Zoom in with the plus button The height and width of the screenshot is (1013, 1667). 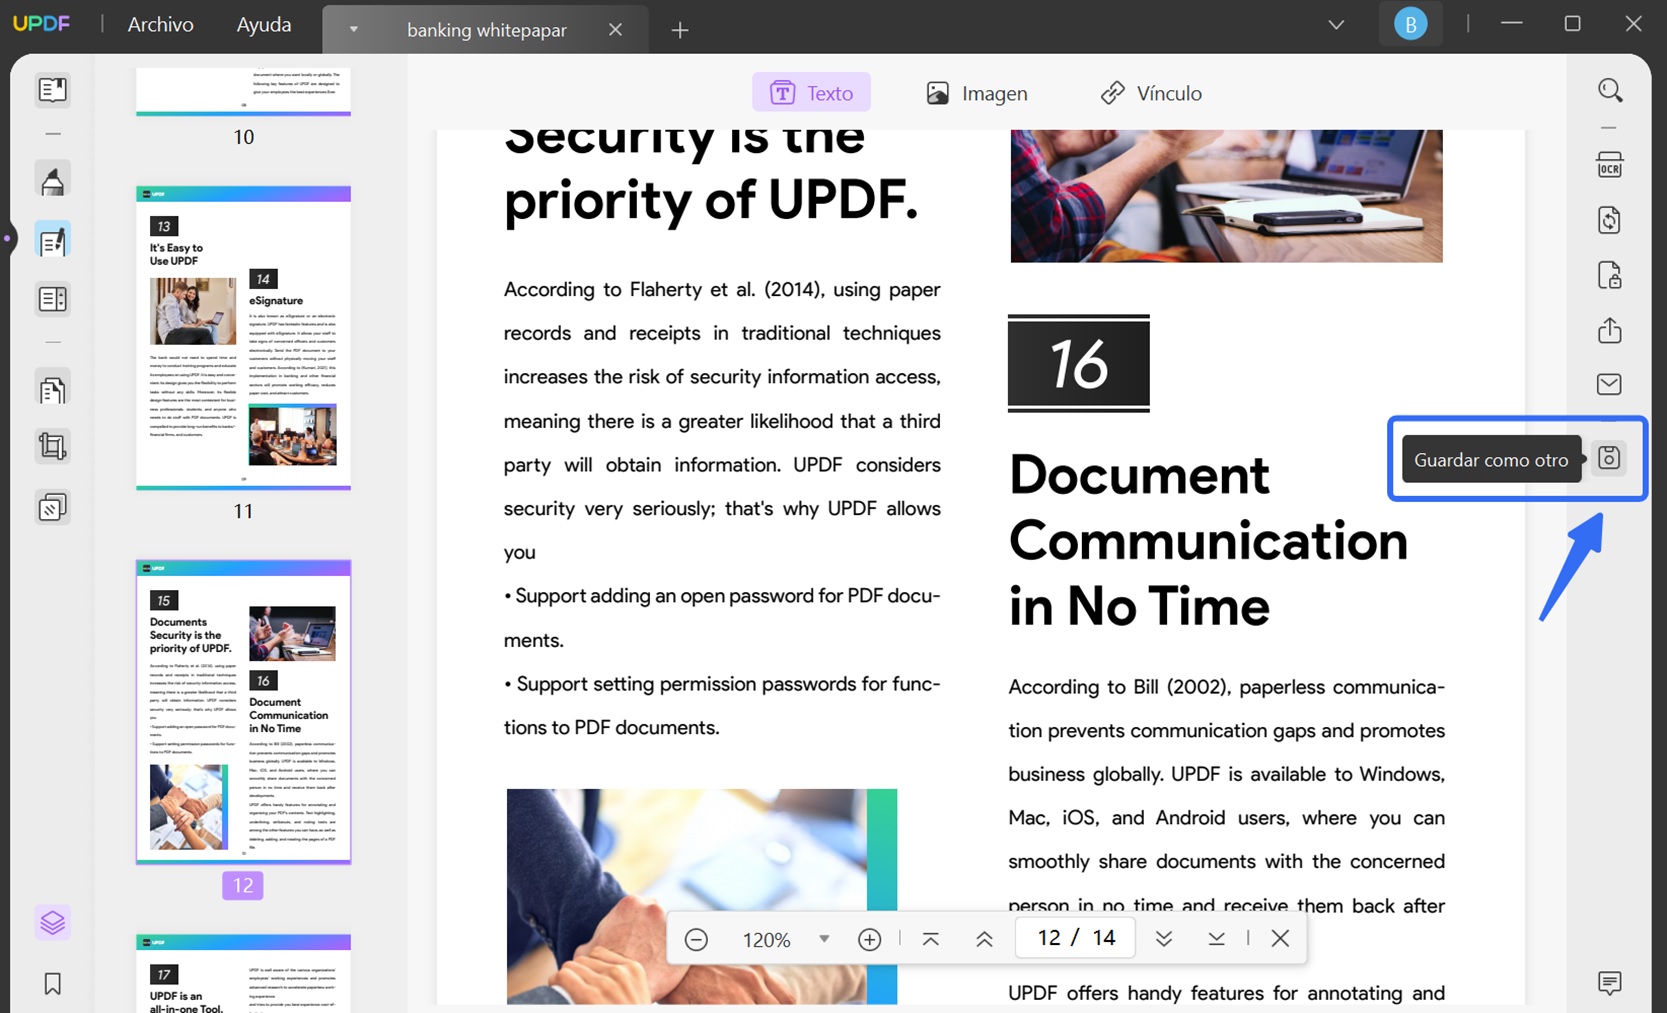[x=869, y=939]
